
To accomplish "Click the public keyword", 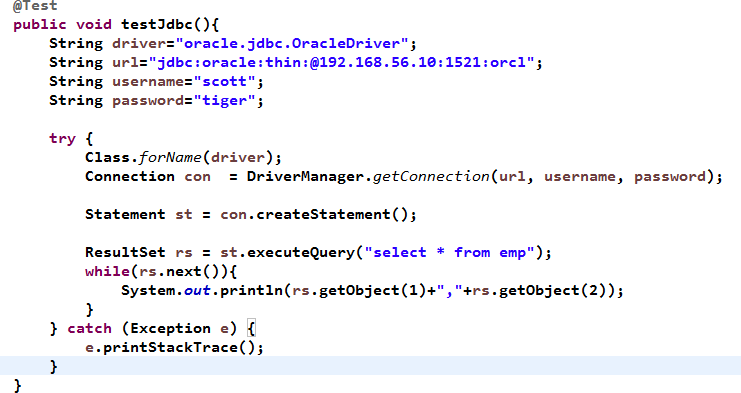I will [x=40, y=25].
